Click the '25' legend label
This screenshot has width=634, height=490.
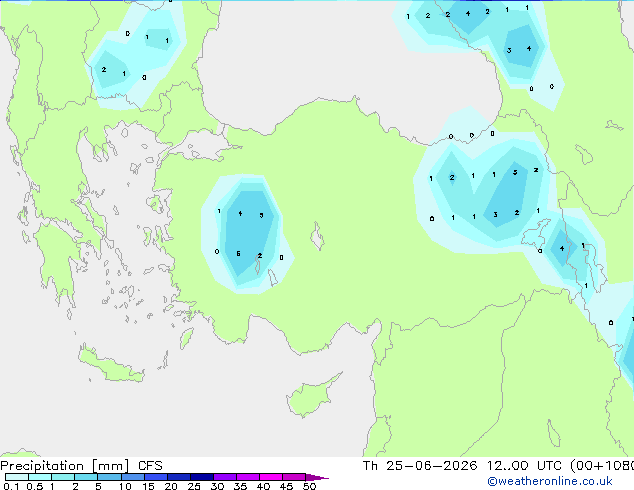coord(194,486)
